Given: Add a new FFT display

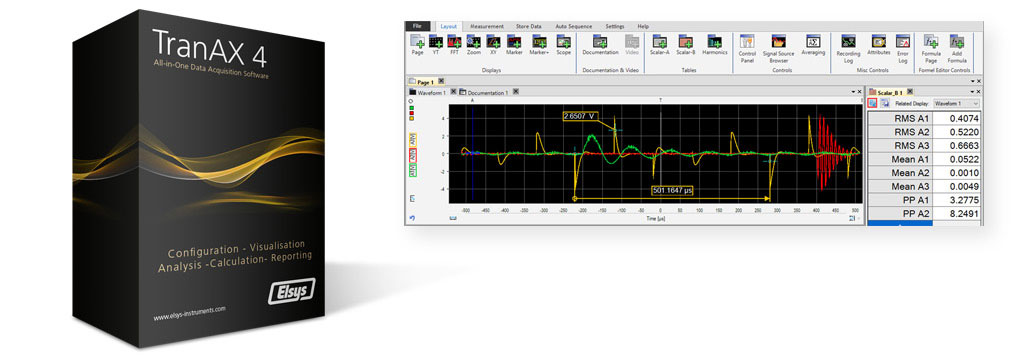Looking at the screenshot, I should 455,45.
